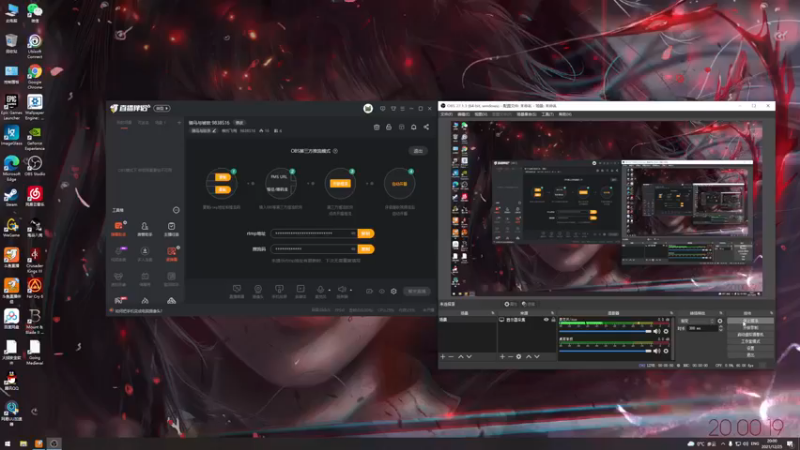Add a scene with plus in OBS scenes
The width and height of the screenshot is (800, 450).
click(x=443, y=357)
